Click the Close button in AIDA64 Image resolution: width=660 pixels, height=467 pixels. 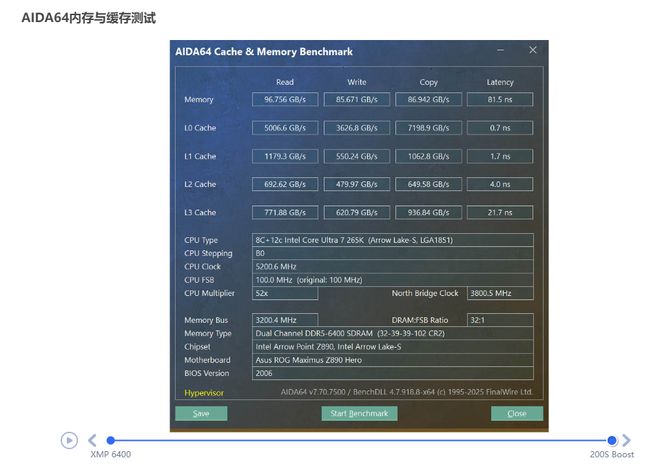pyautogui.click(x=517, y=414)
